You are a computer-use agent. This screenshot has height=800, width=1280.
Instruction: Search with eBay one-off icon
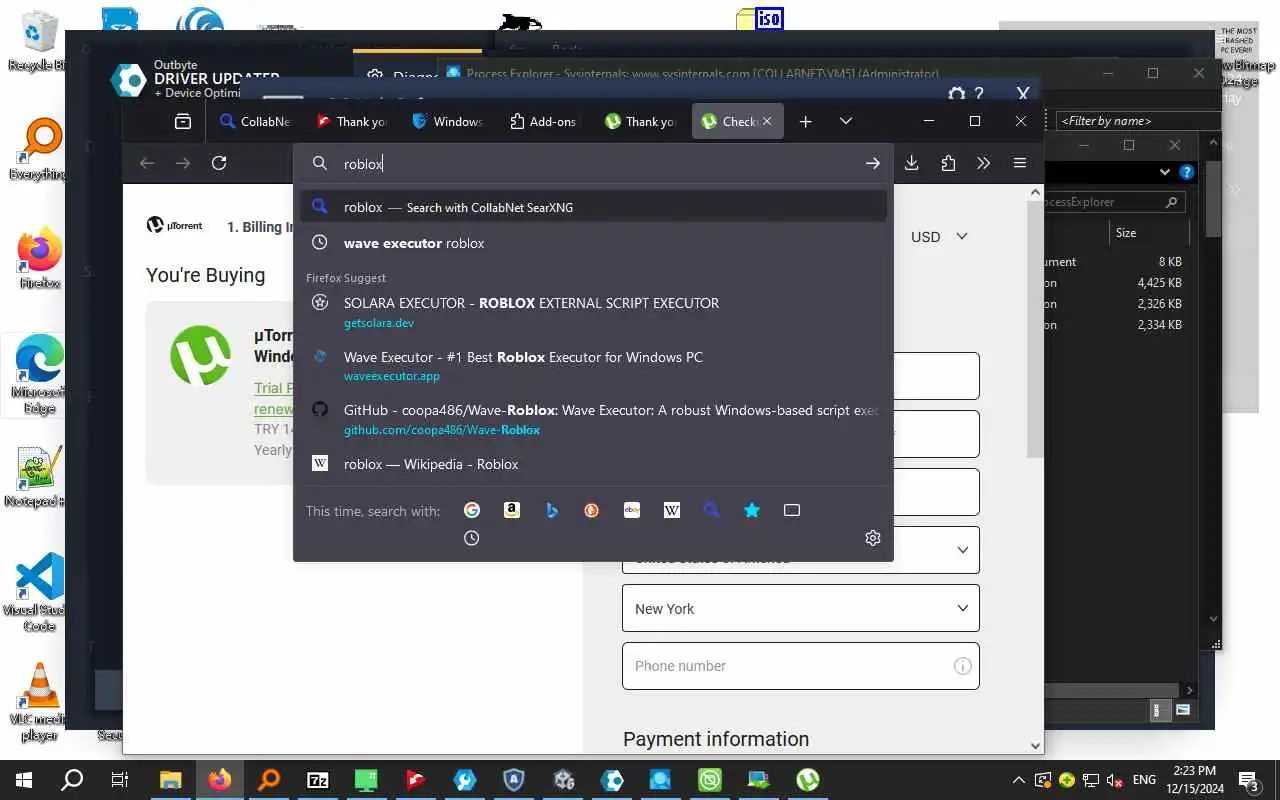tap(632, 510)
